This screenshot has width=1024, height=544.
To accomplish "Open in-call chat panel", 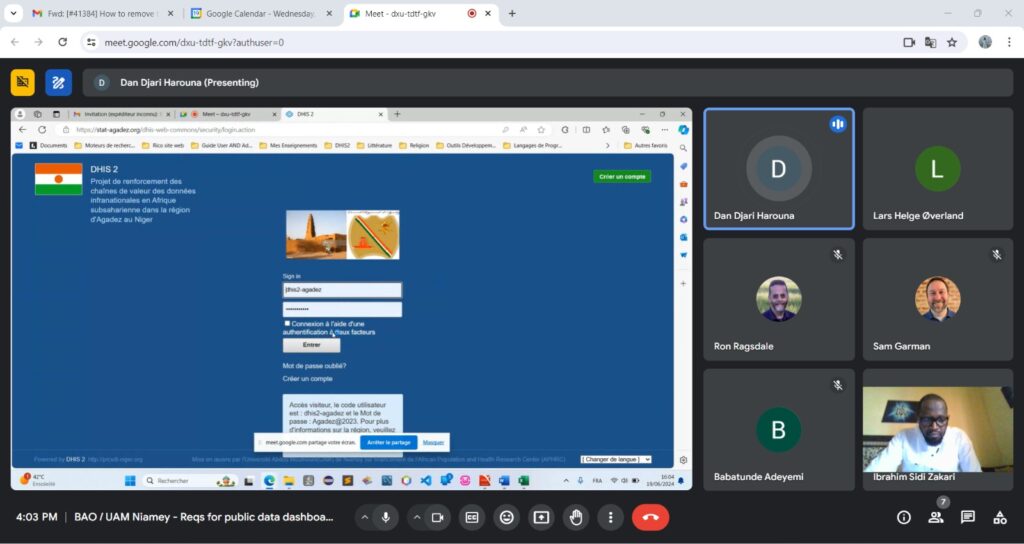I will point(968,517).
